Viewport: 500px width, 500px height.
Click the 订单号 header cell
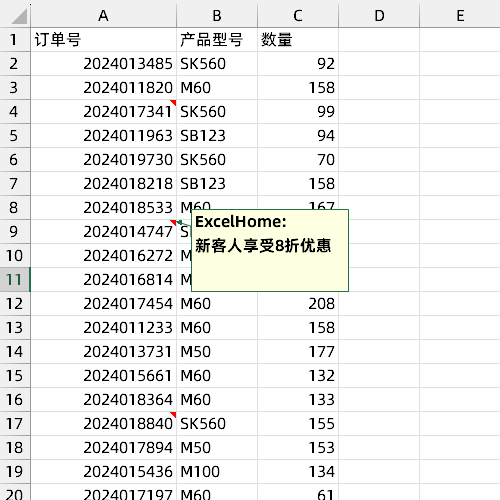tap(103, 40)
